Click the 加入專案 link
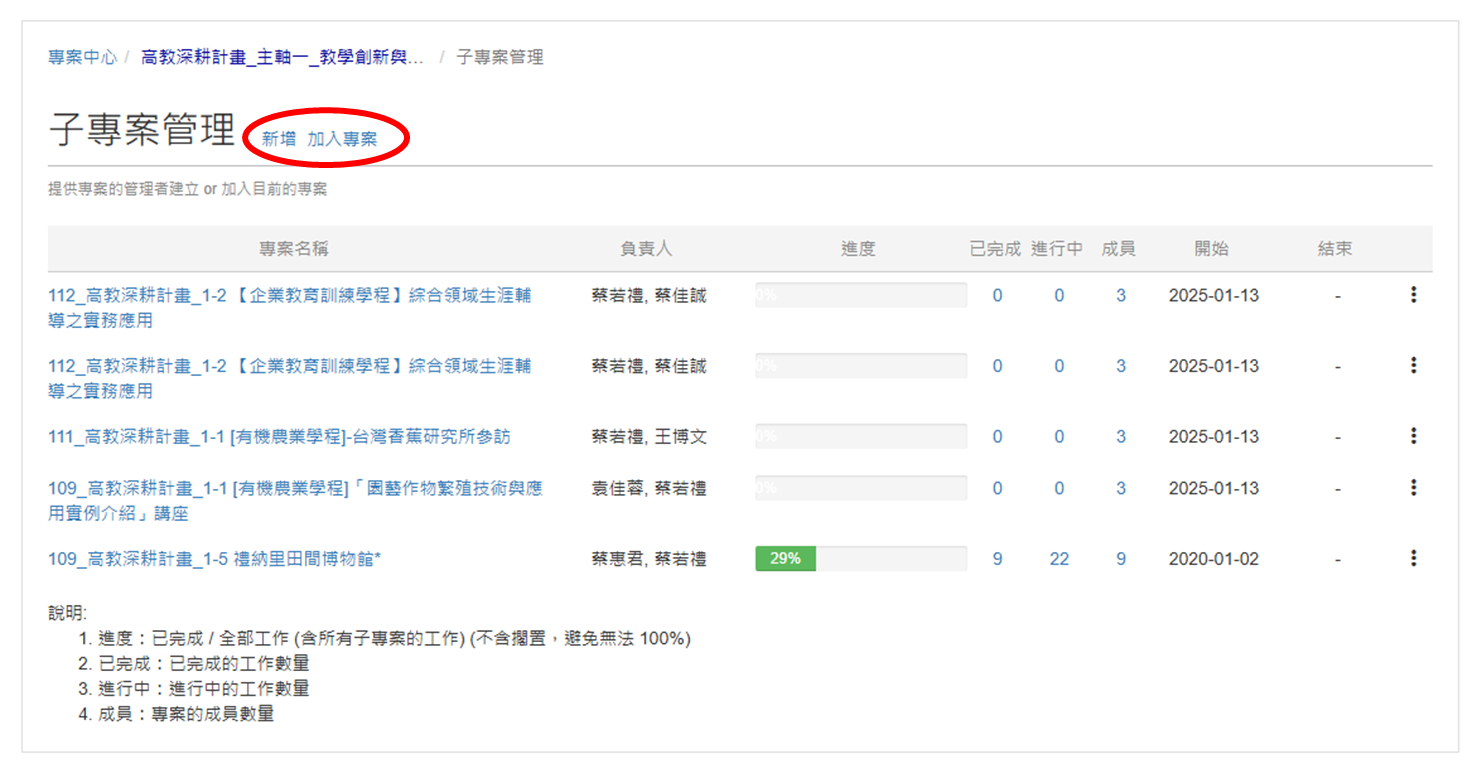This screenshot has height=783, width=1482. tap(342, 139)
